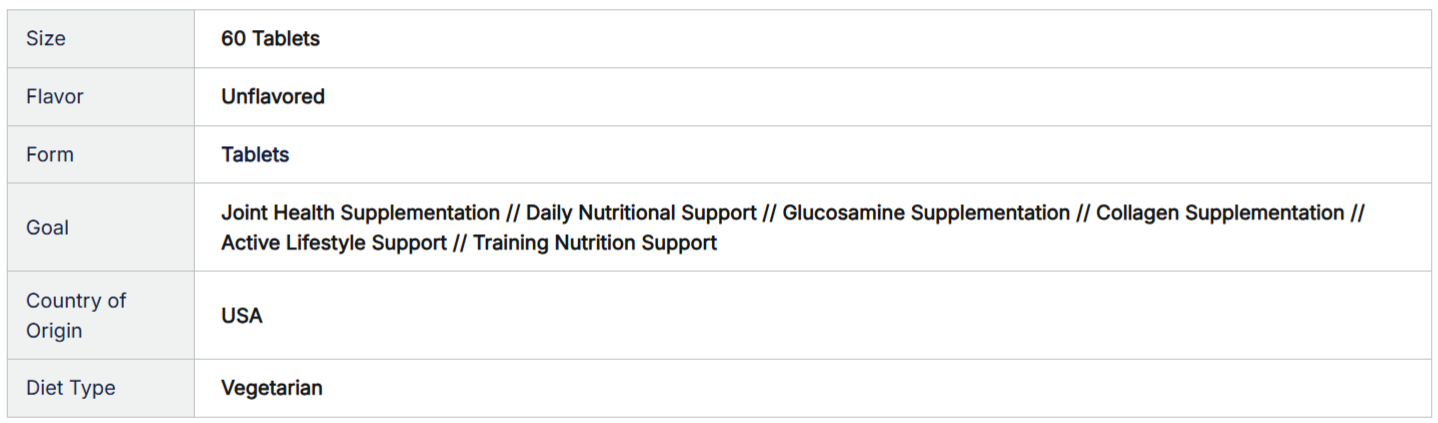The height and width of the screenshot is (423, 1438).
Task: Select the '60 Tablets' value cell
Action: click(270, 39)
